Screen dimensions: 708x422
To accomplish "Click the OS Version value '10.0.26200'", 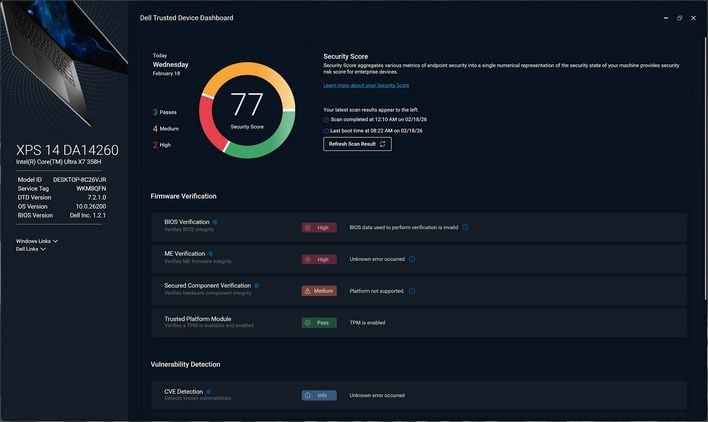I will pyautogui.click(x=91, y=207).
